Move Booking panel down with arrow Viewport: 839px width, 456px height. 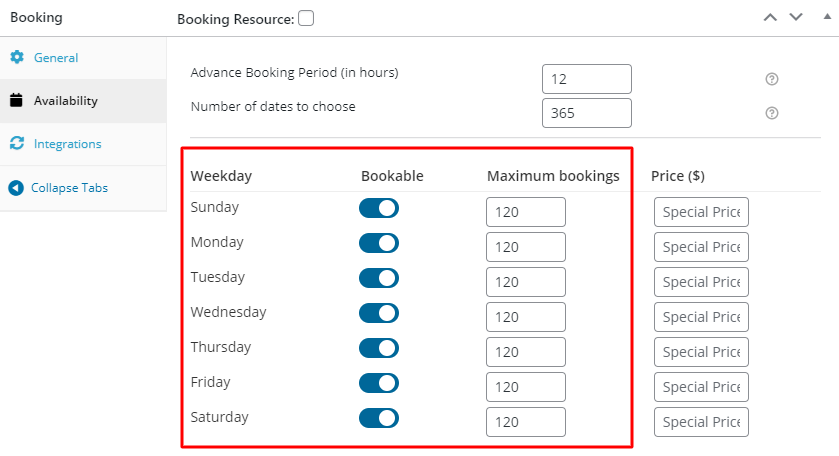[796, 17]
